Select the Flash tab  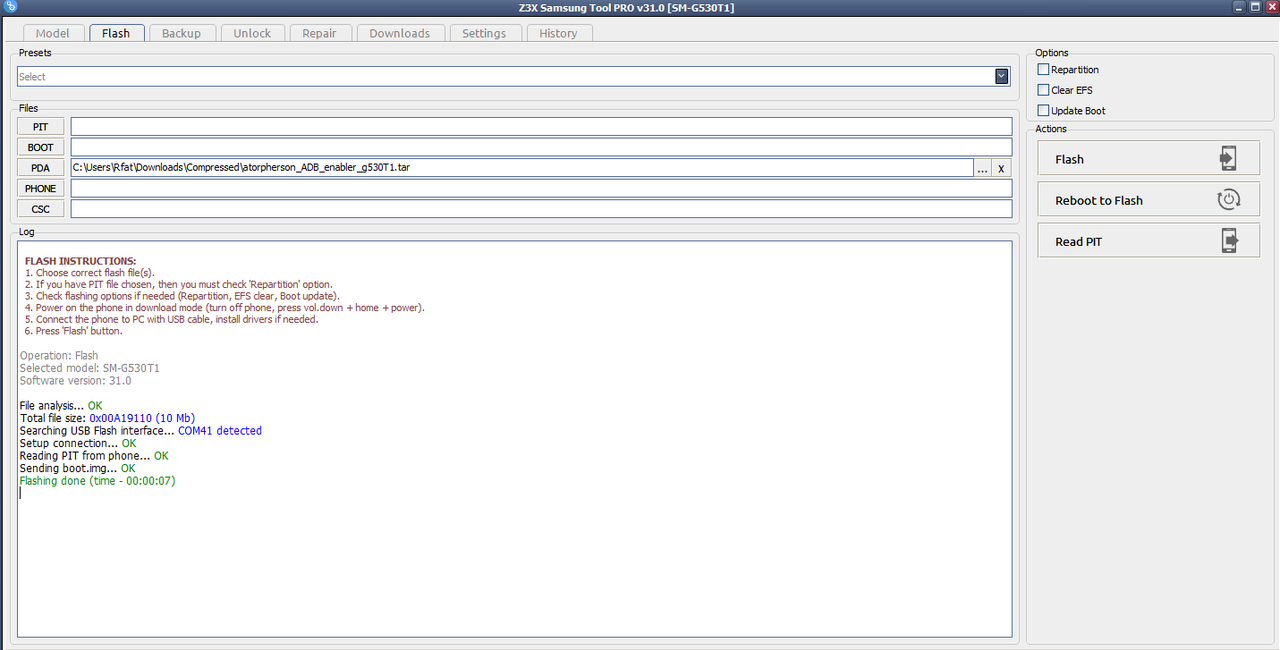click(x=116, y=33)
